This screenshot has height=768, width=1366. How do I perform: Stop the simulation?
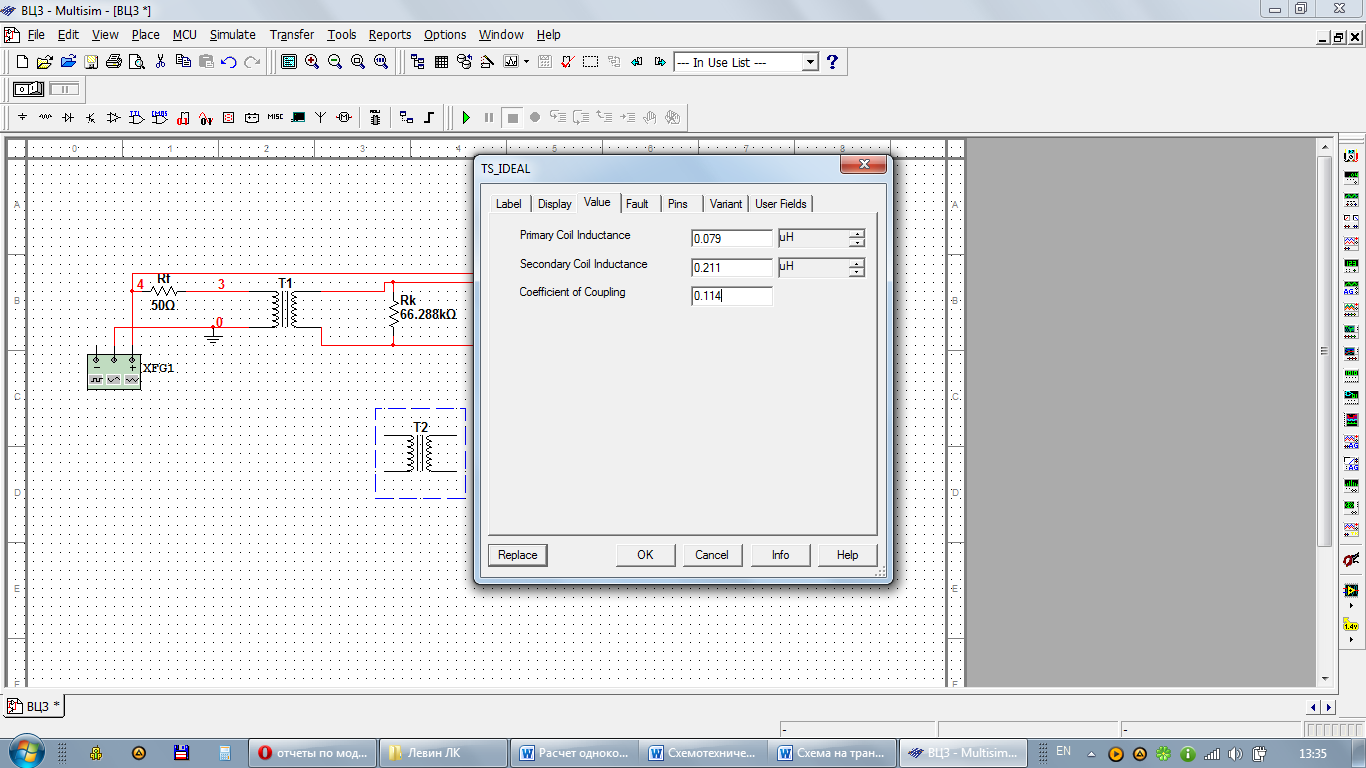[x=512, y=118]
